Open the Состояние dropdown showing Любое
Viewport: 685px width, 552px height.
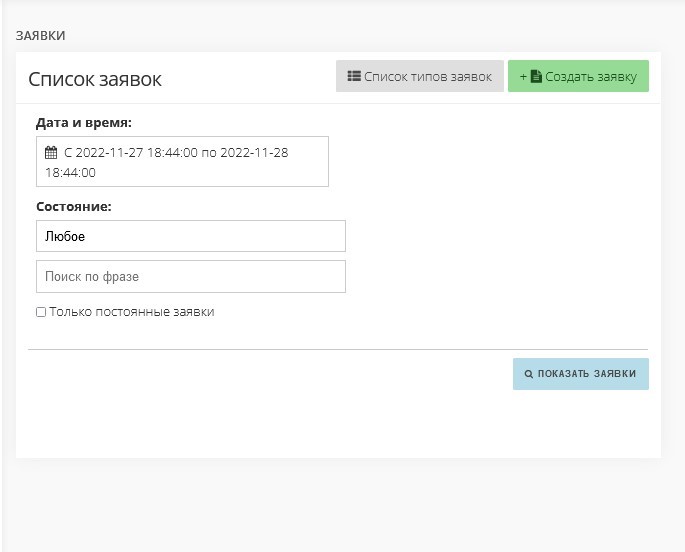[x=191, y=236]
